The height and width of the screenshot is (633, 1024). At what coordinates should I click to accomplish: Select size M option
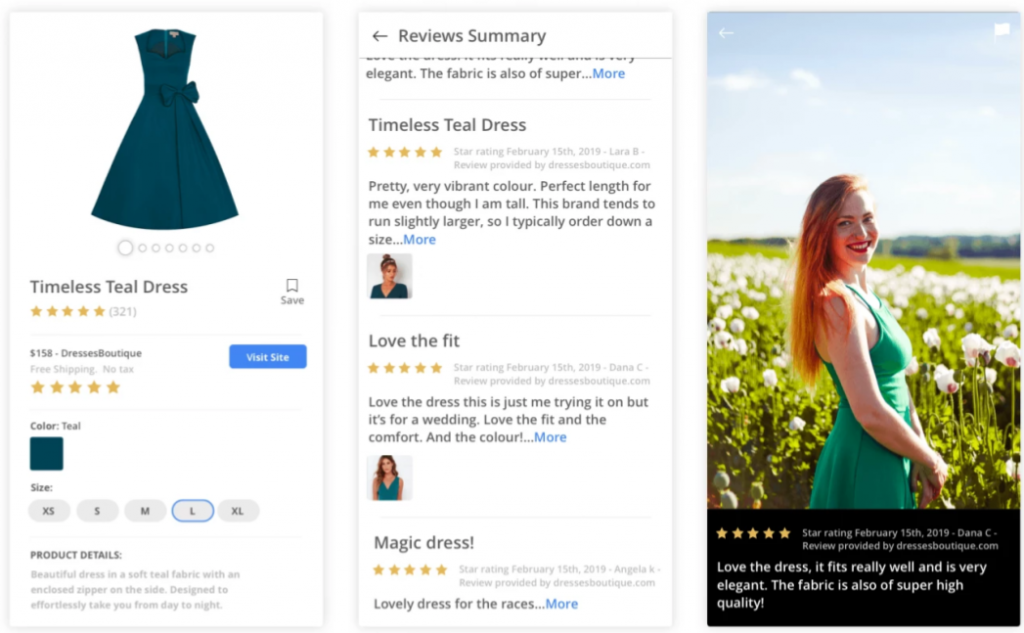(x=145, y=511)
